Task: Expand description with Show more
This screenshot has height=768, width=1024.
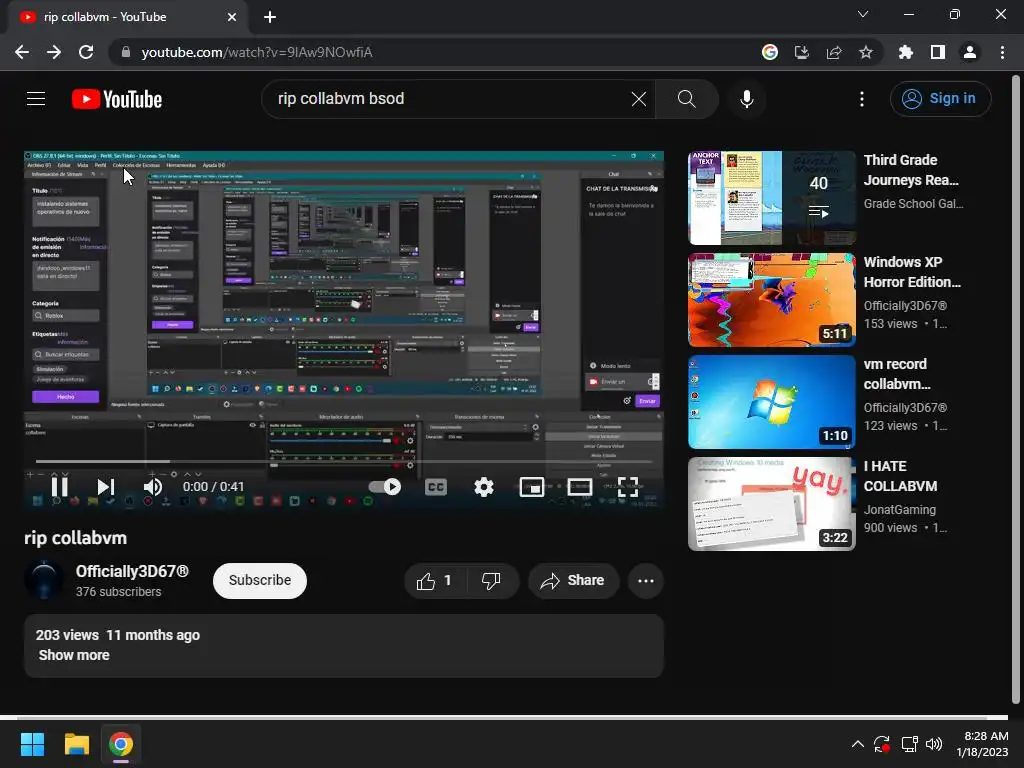Action: click(74, 655)
